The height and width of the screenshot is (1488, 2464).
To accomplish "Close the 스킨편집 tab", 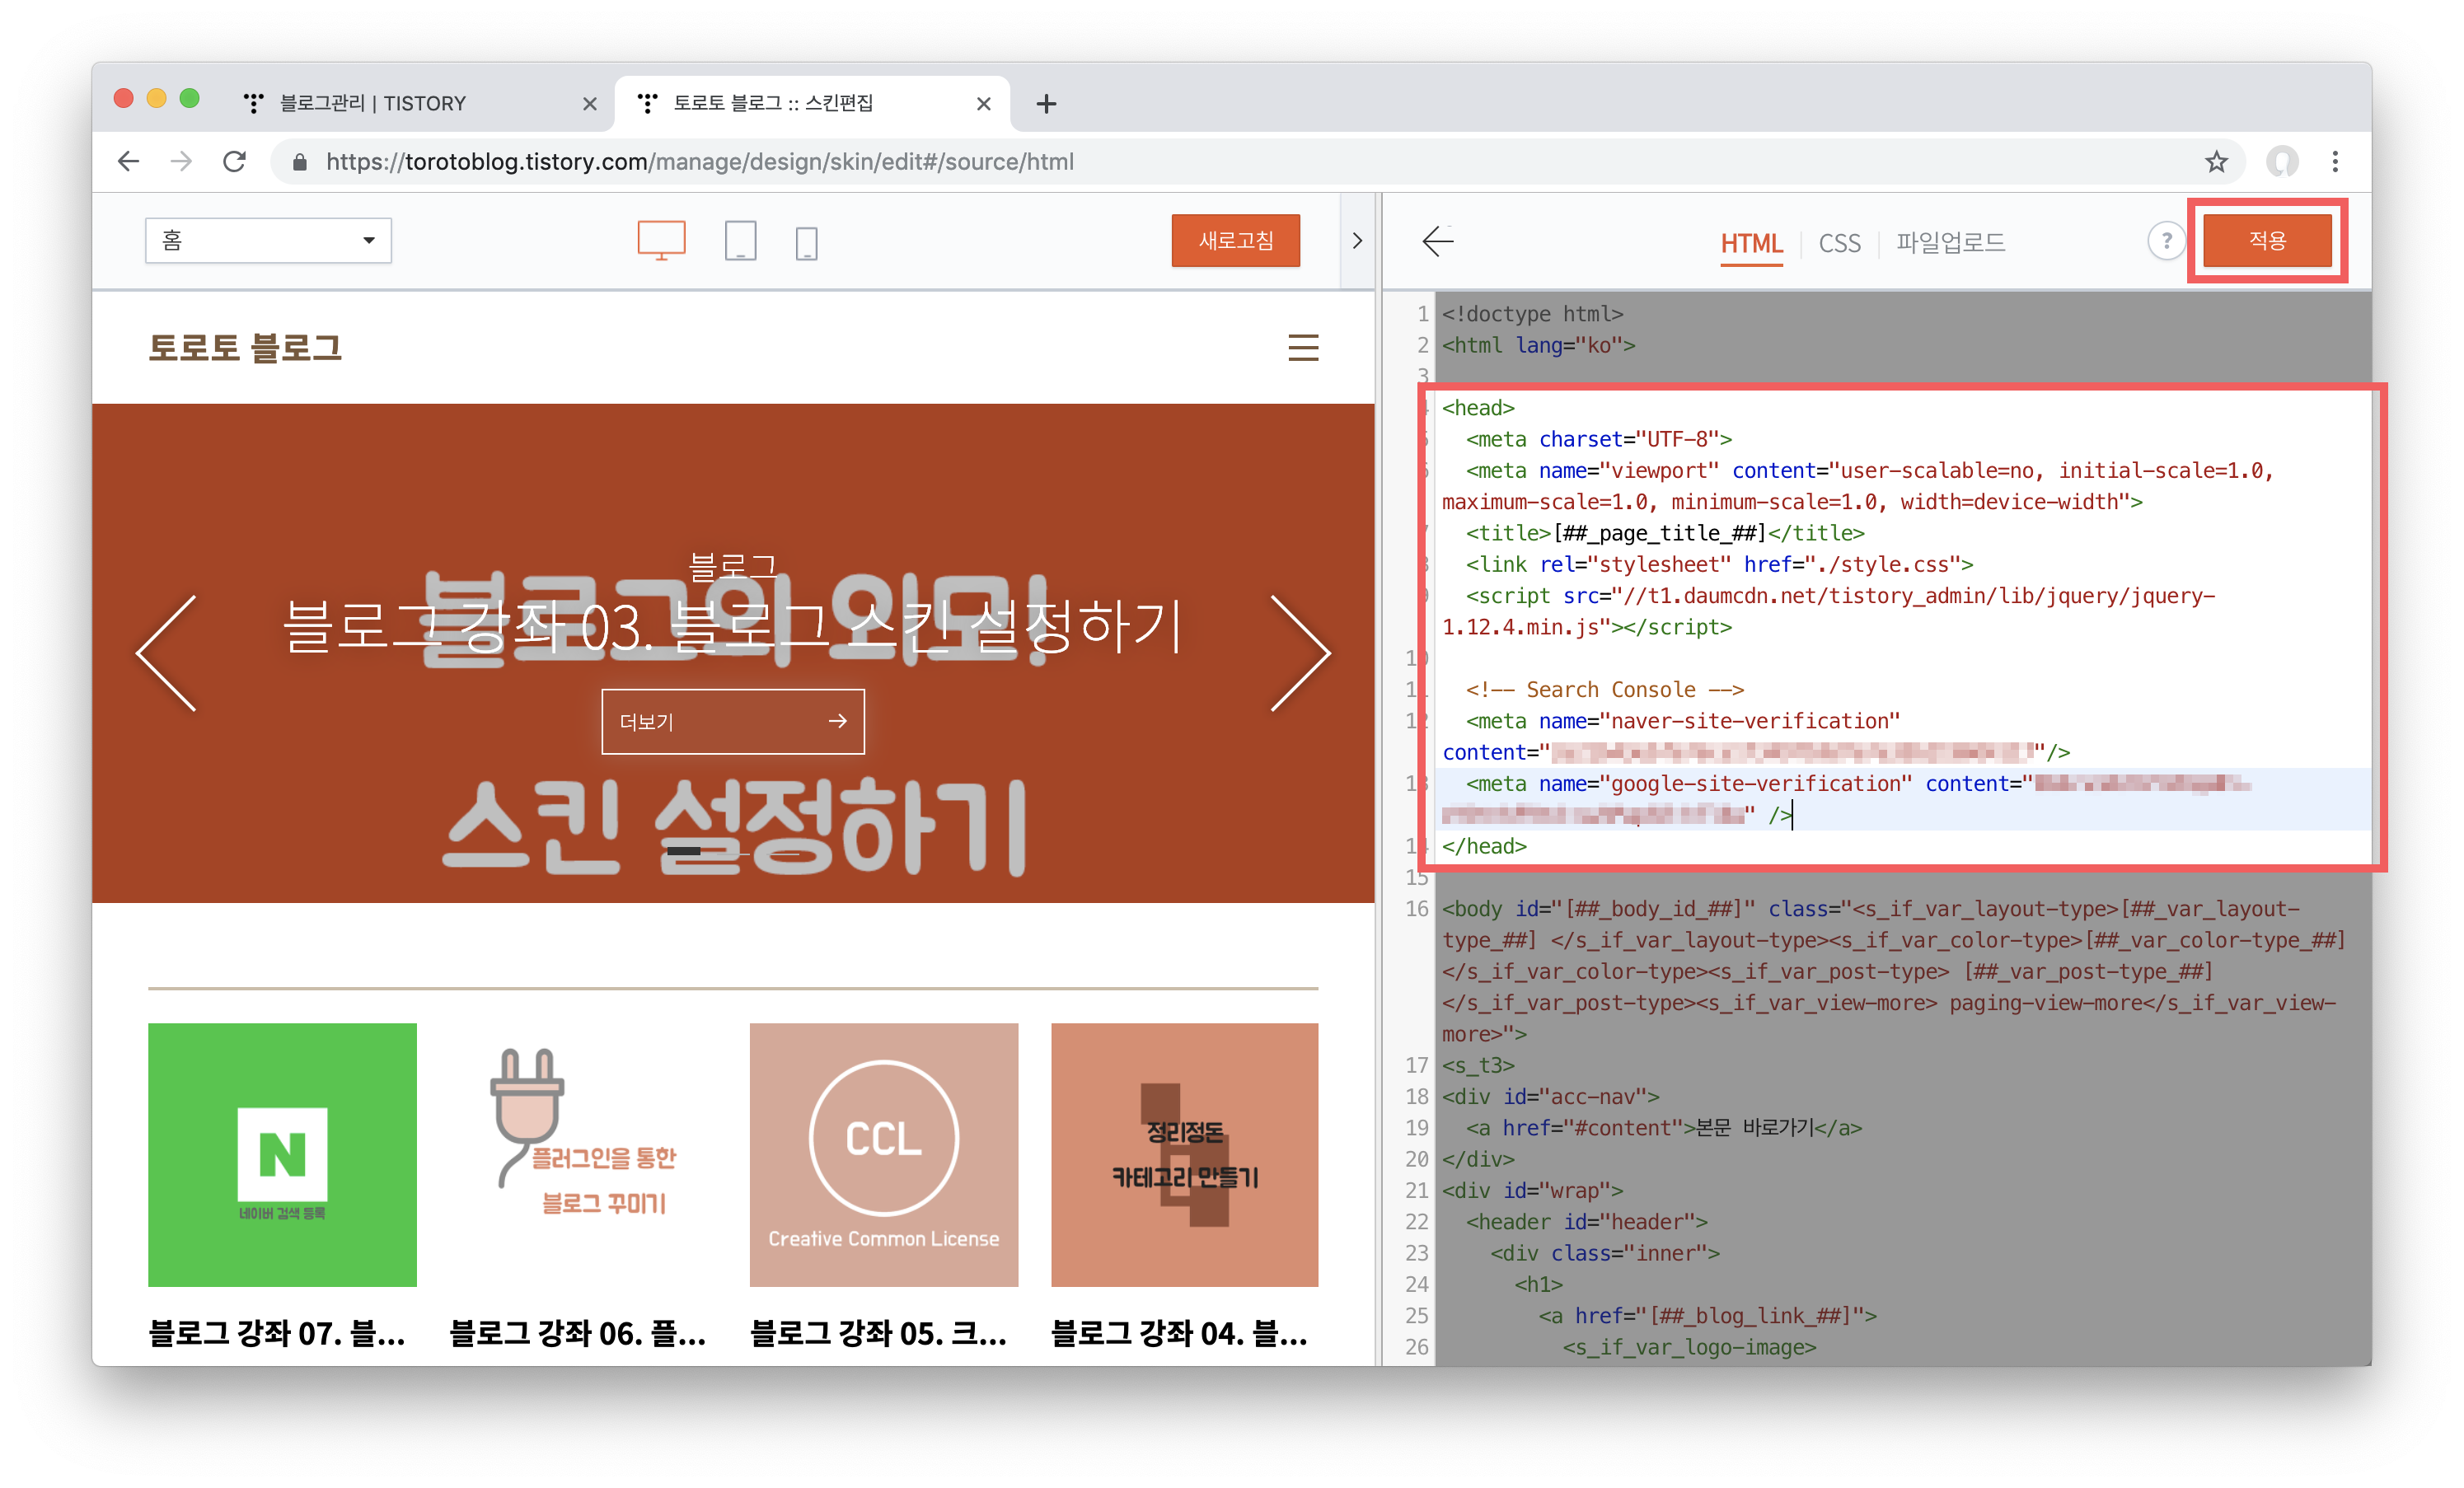I will pos(983,103).
